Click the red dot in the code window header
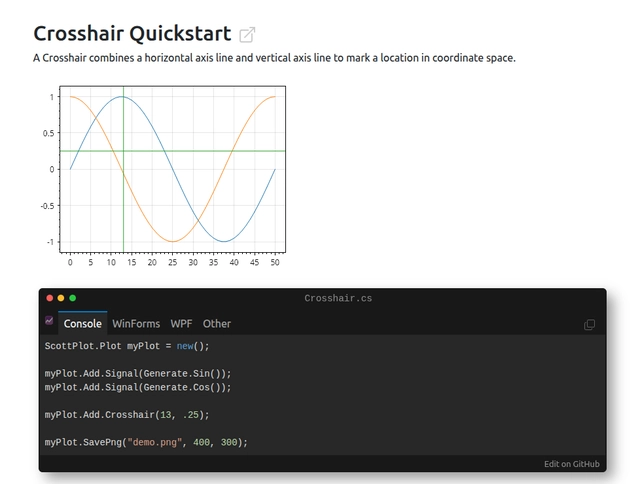Image resolution: width=640 pixels, height=484 pixels. (x=50, y=298)
